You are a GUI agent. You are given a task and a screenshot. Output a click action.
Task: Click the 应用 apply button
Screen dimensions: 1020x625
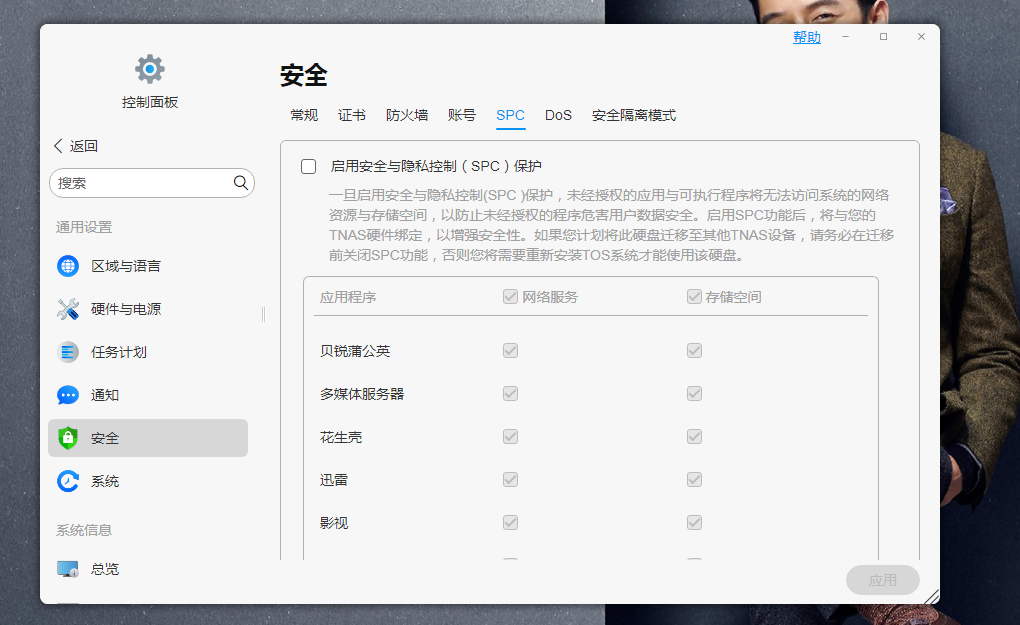[x=883, y=580]
